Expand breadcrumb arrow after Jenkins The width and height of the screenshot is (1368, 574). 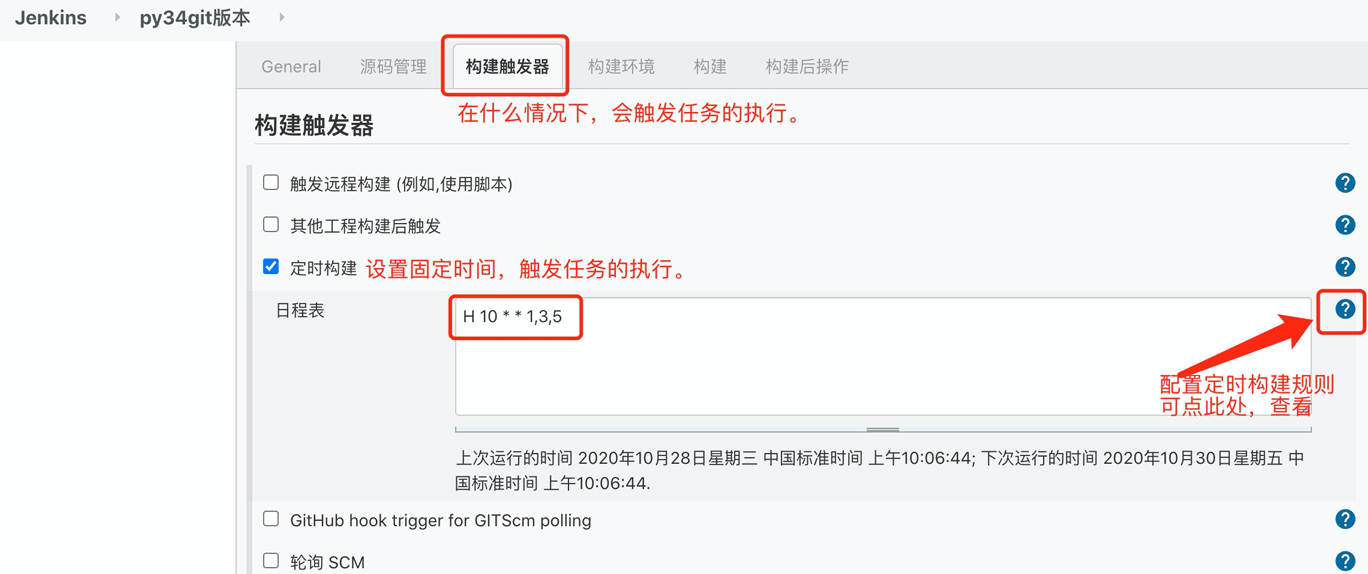pyautogui.click(x=117, y=18)
